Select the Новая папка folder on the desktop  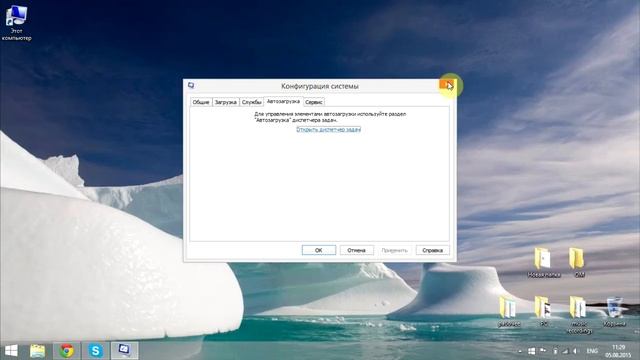(544, 262)
